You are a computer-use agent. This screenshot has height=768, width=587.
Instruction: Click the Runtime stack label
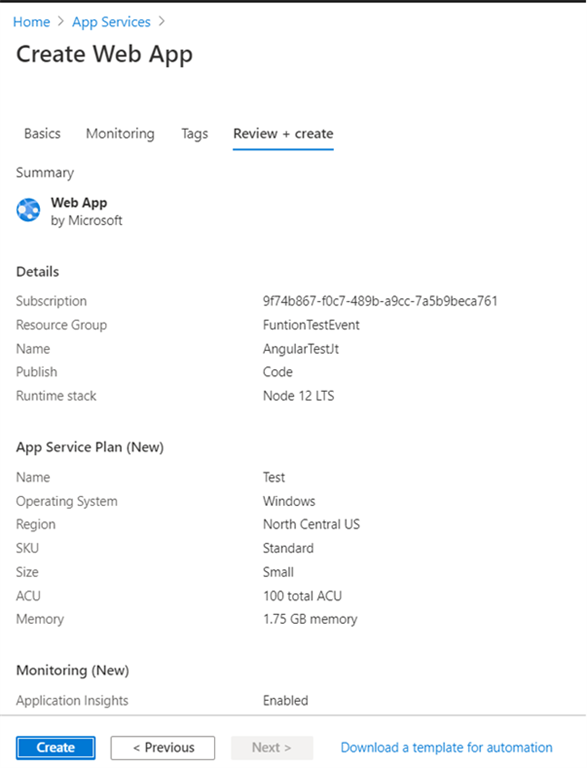pos(56,396)
